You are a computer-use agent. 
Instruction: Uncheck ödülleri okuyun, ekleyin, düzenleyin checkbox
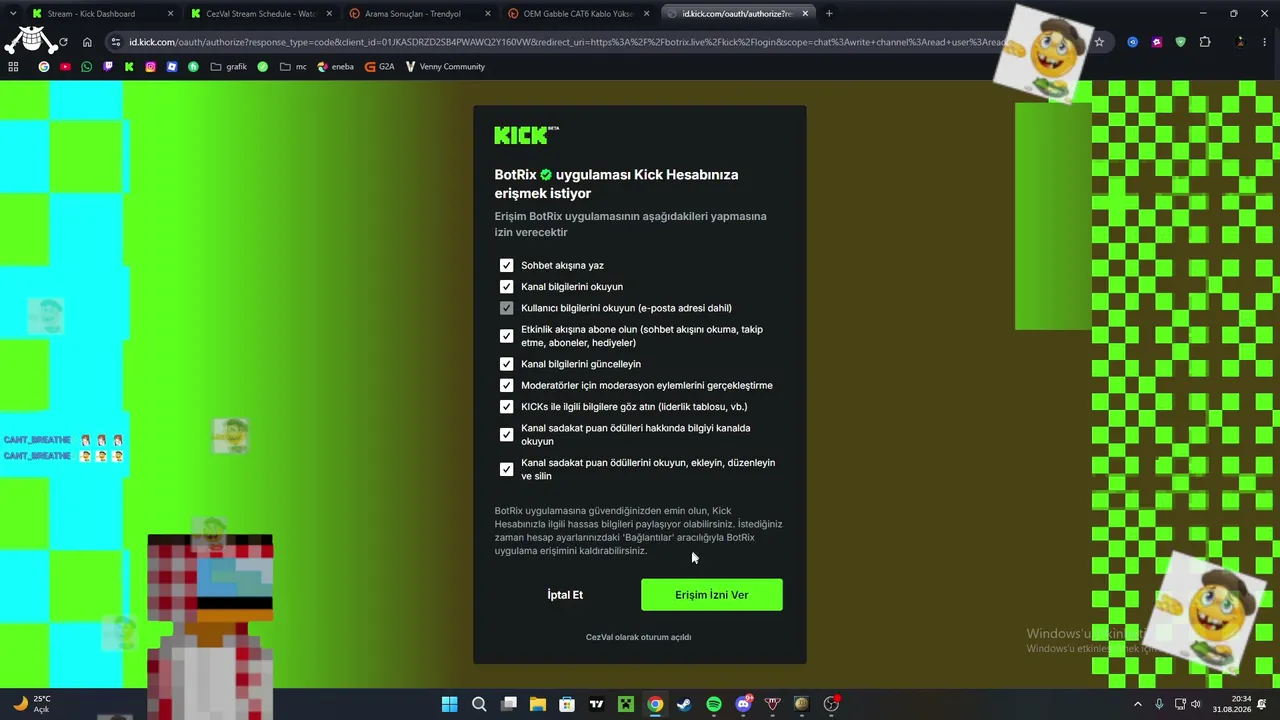pos(506,469)
